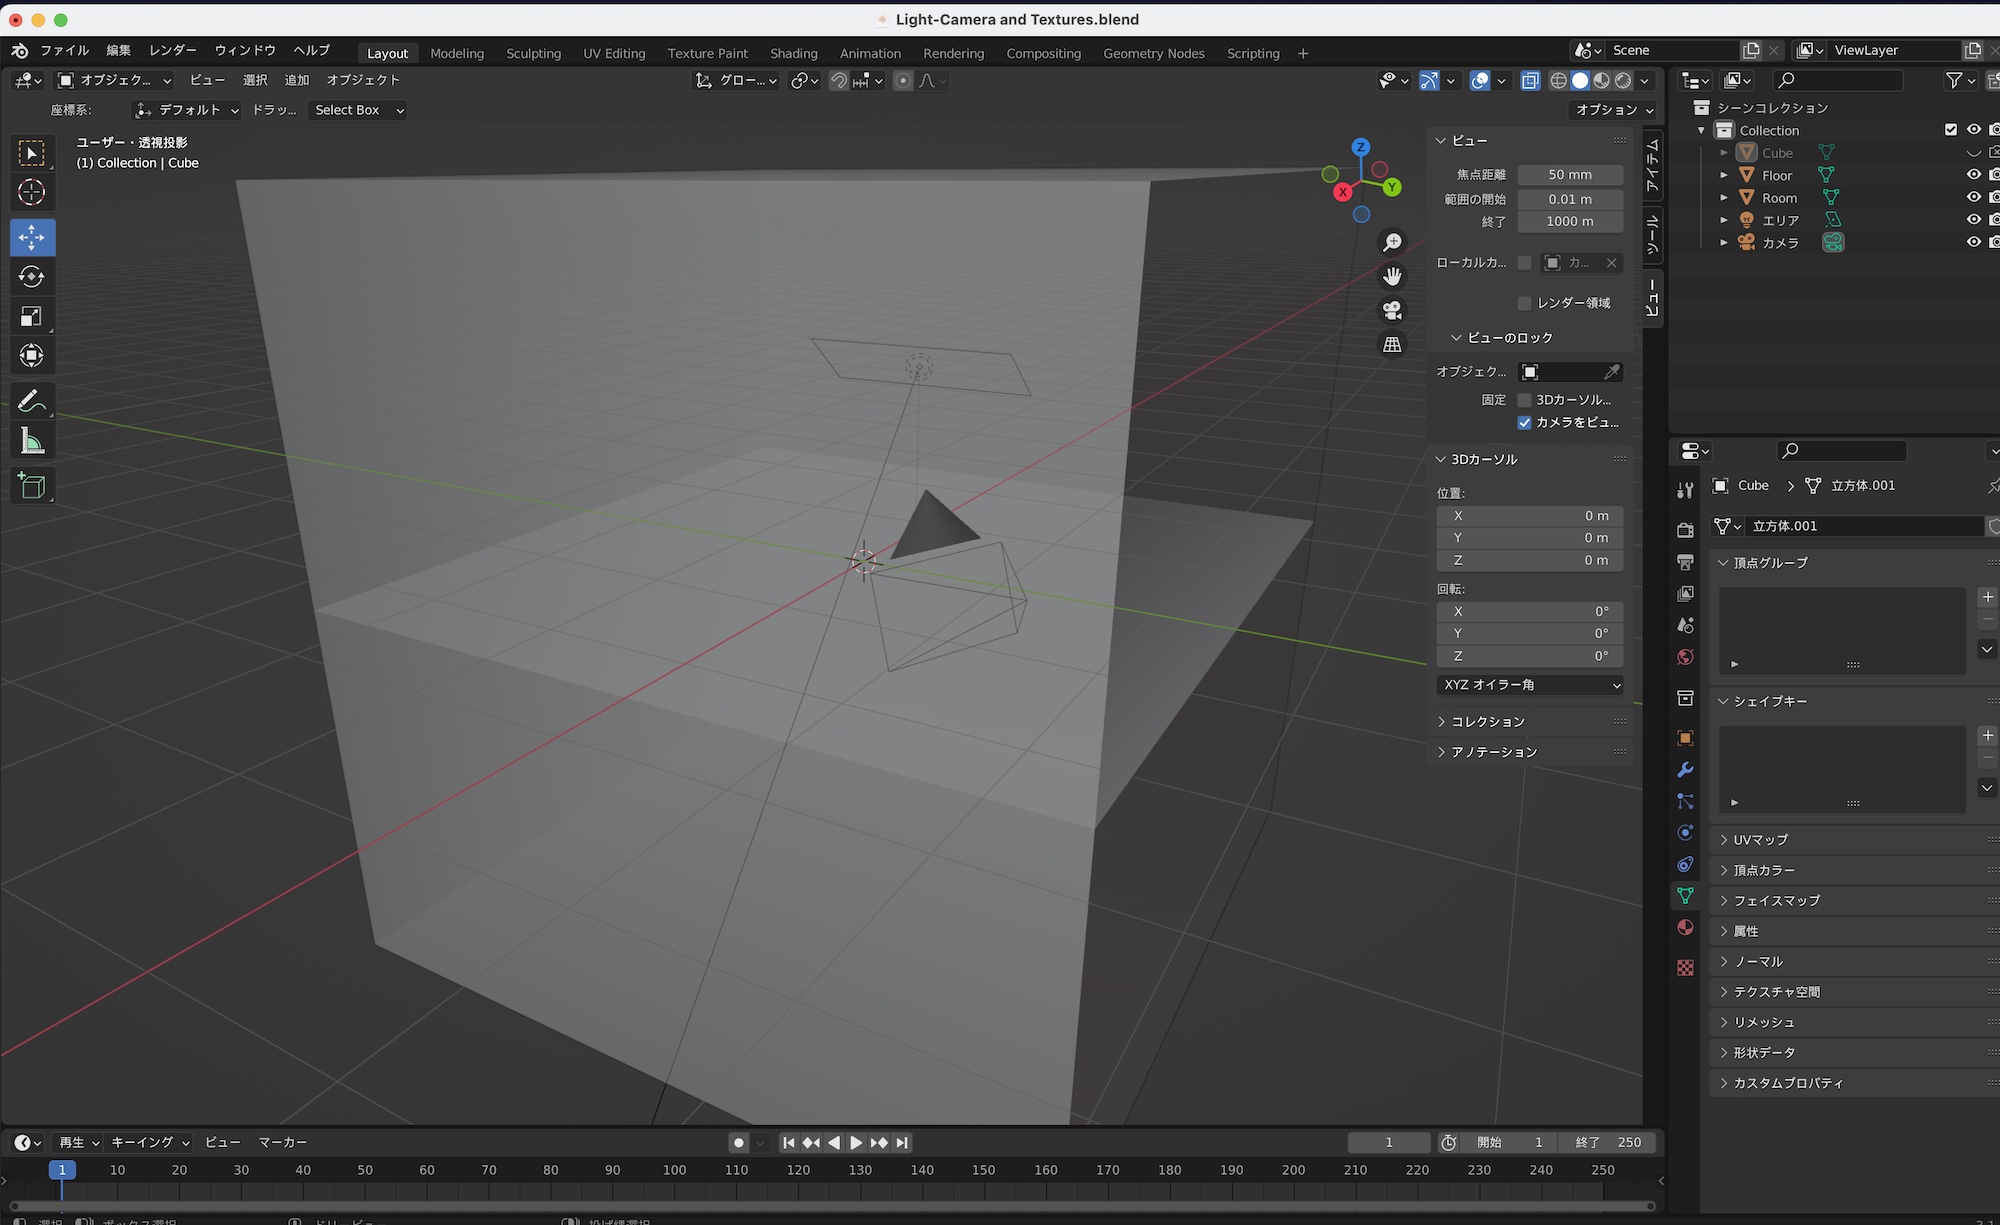Select the Rotate tool
Viewport: 2000px width, 1225px height.
tap(32, 277)
